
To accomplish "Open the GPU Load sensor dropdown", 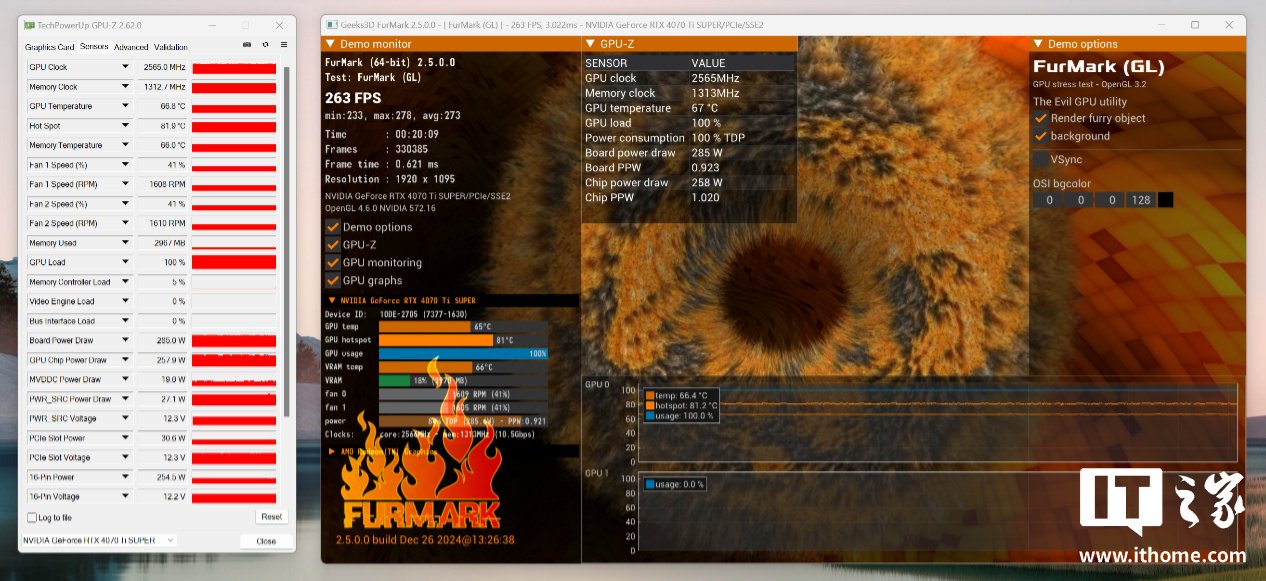I will (125, 262).
